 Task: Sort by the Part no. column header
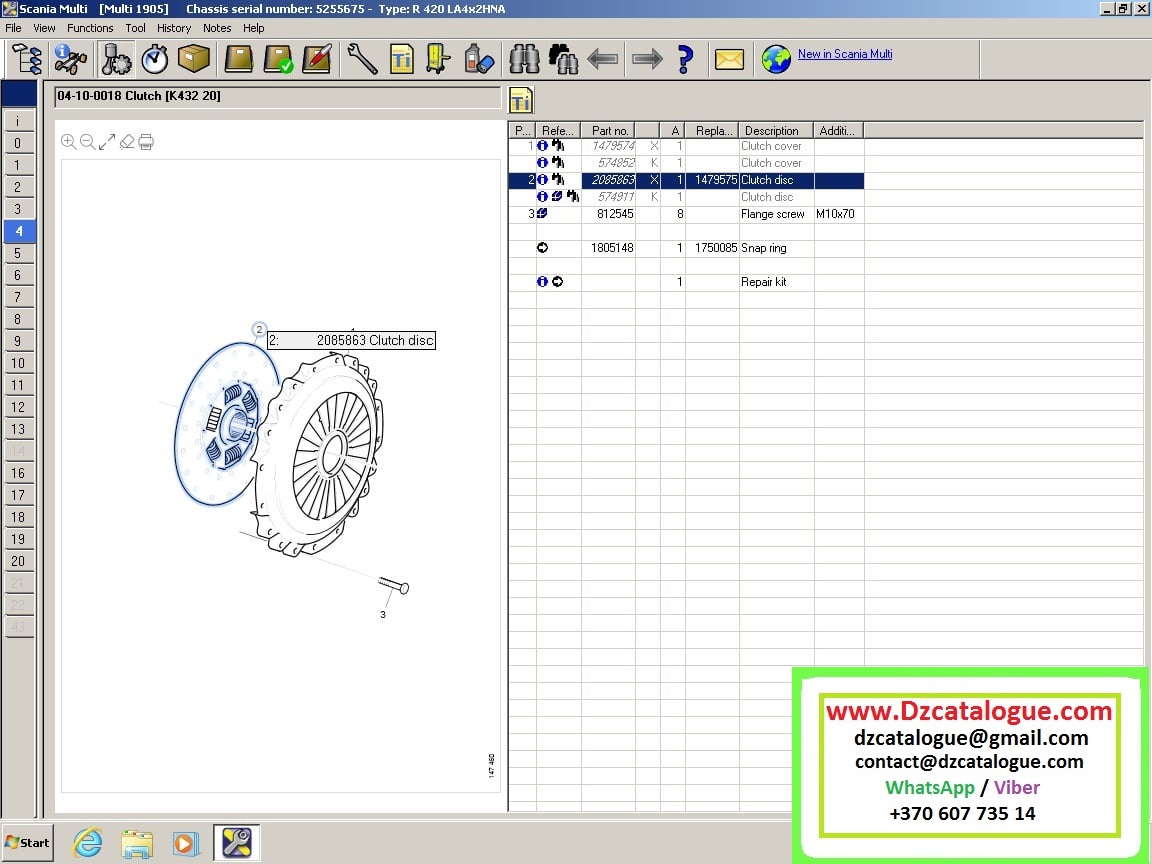(608, 131)
